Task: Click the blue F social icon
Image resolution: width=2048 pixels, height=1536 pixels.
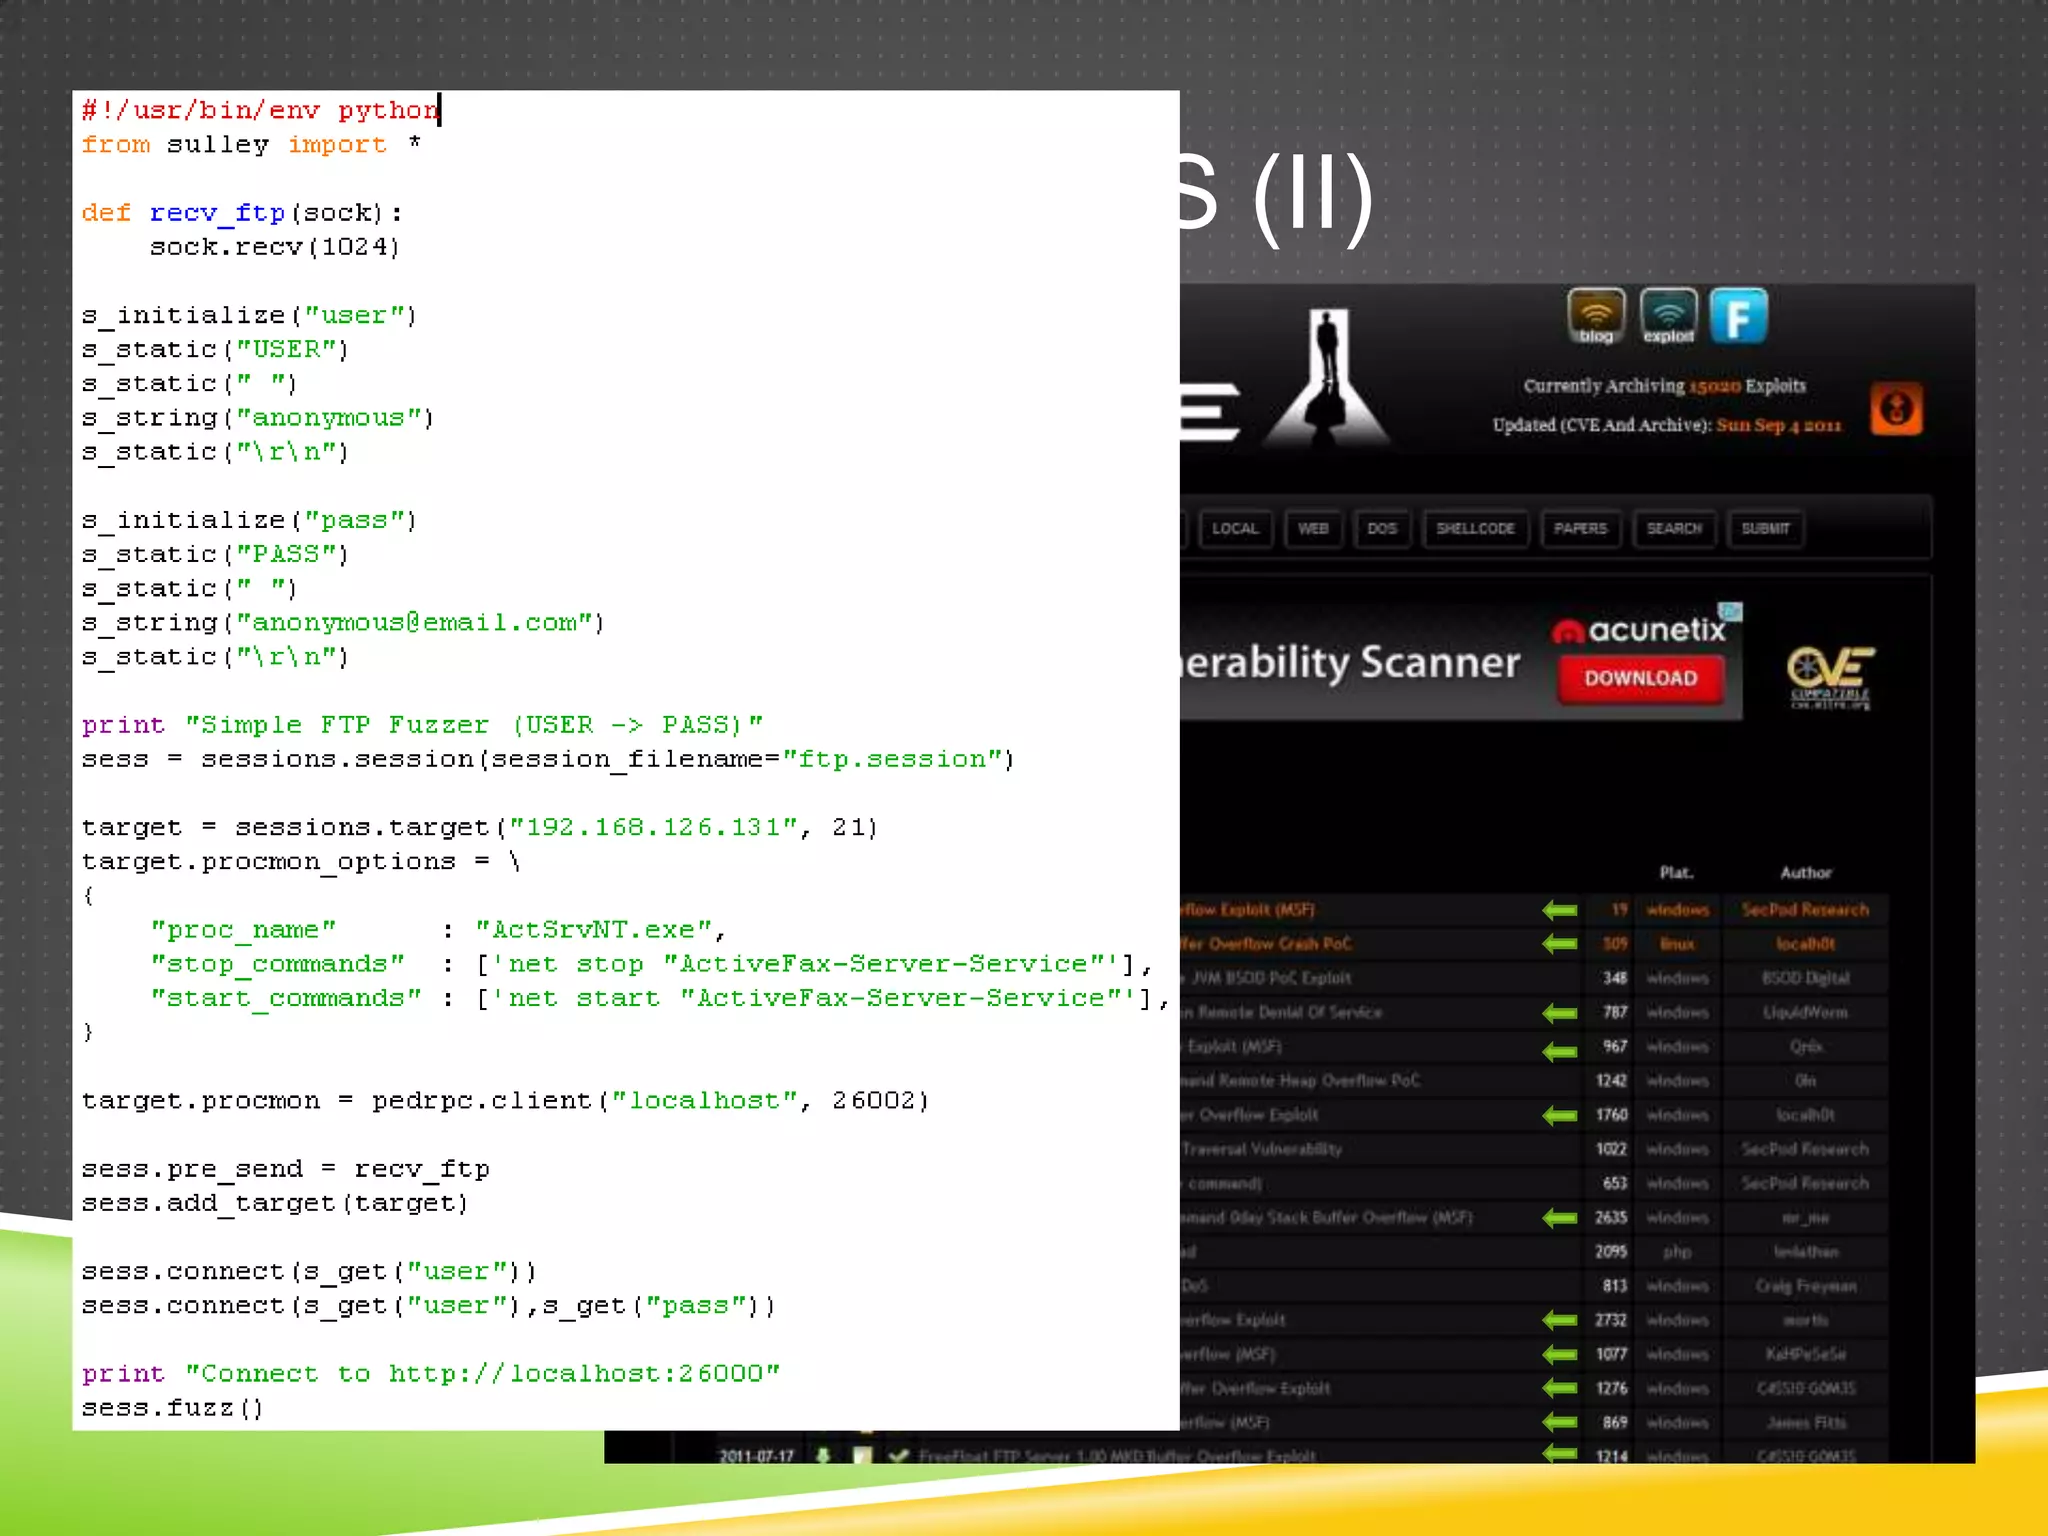Action: pos(1739,316)
